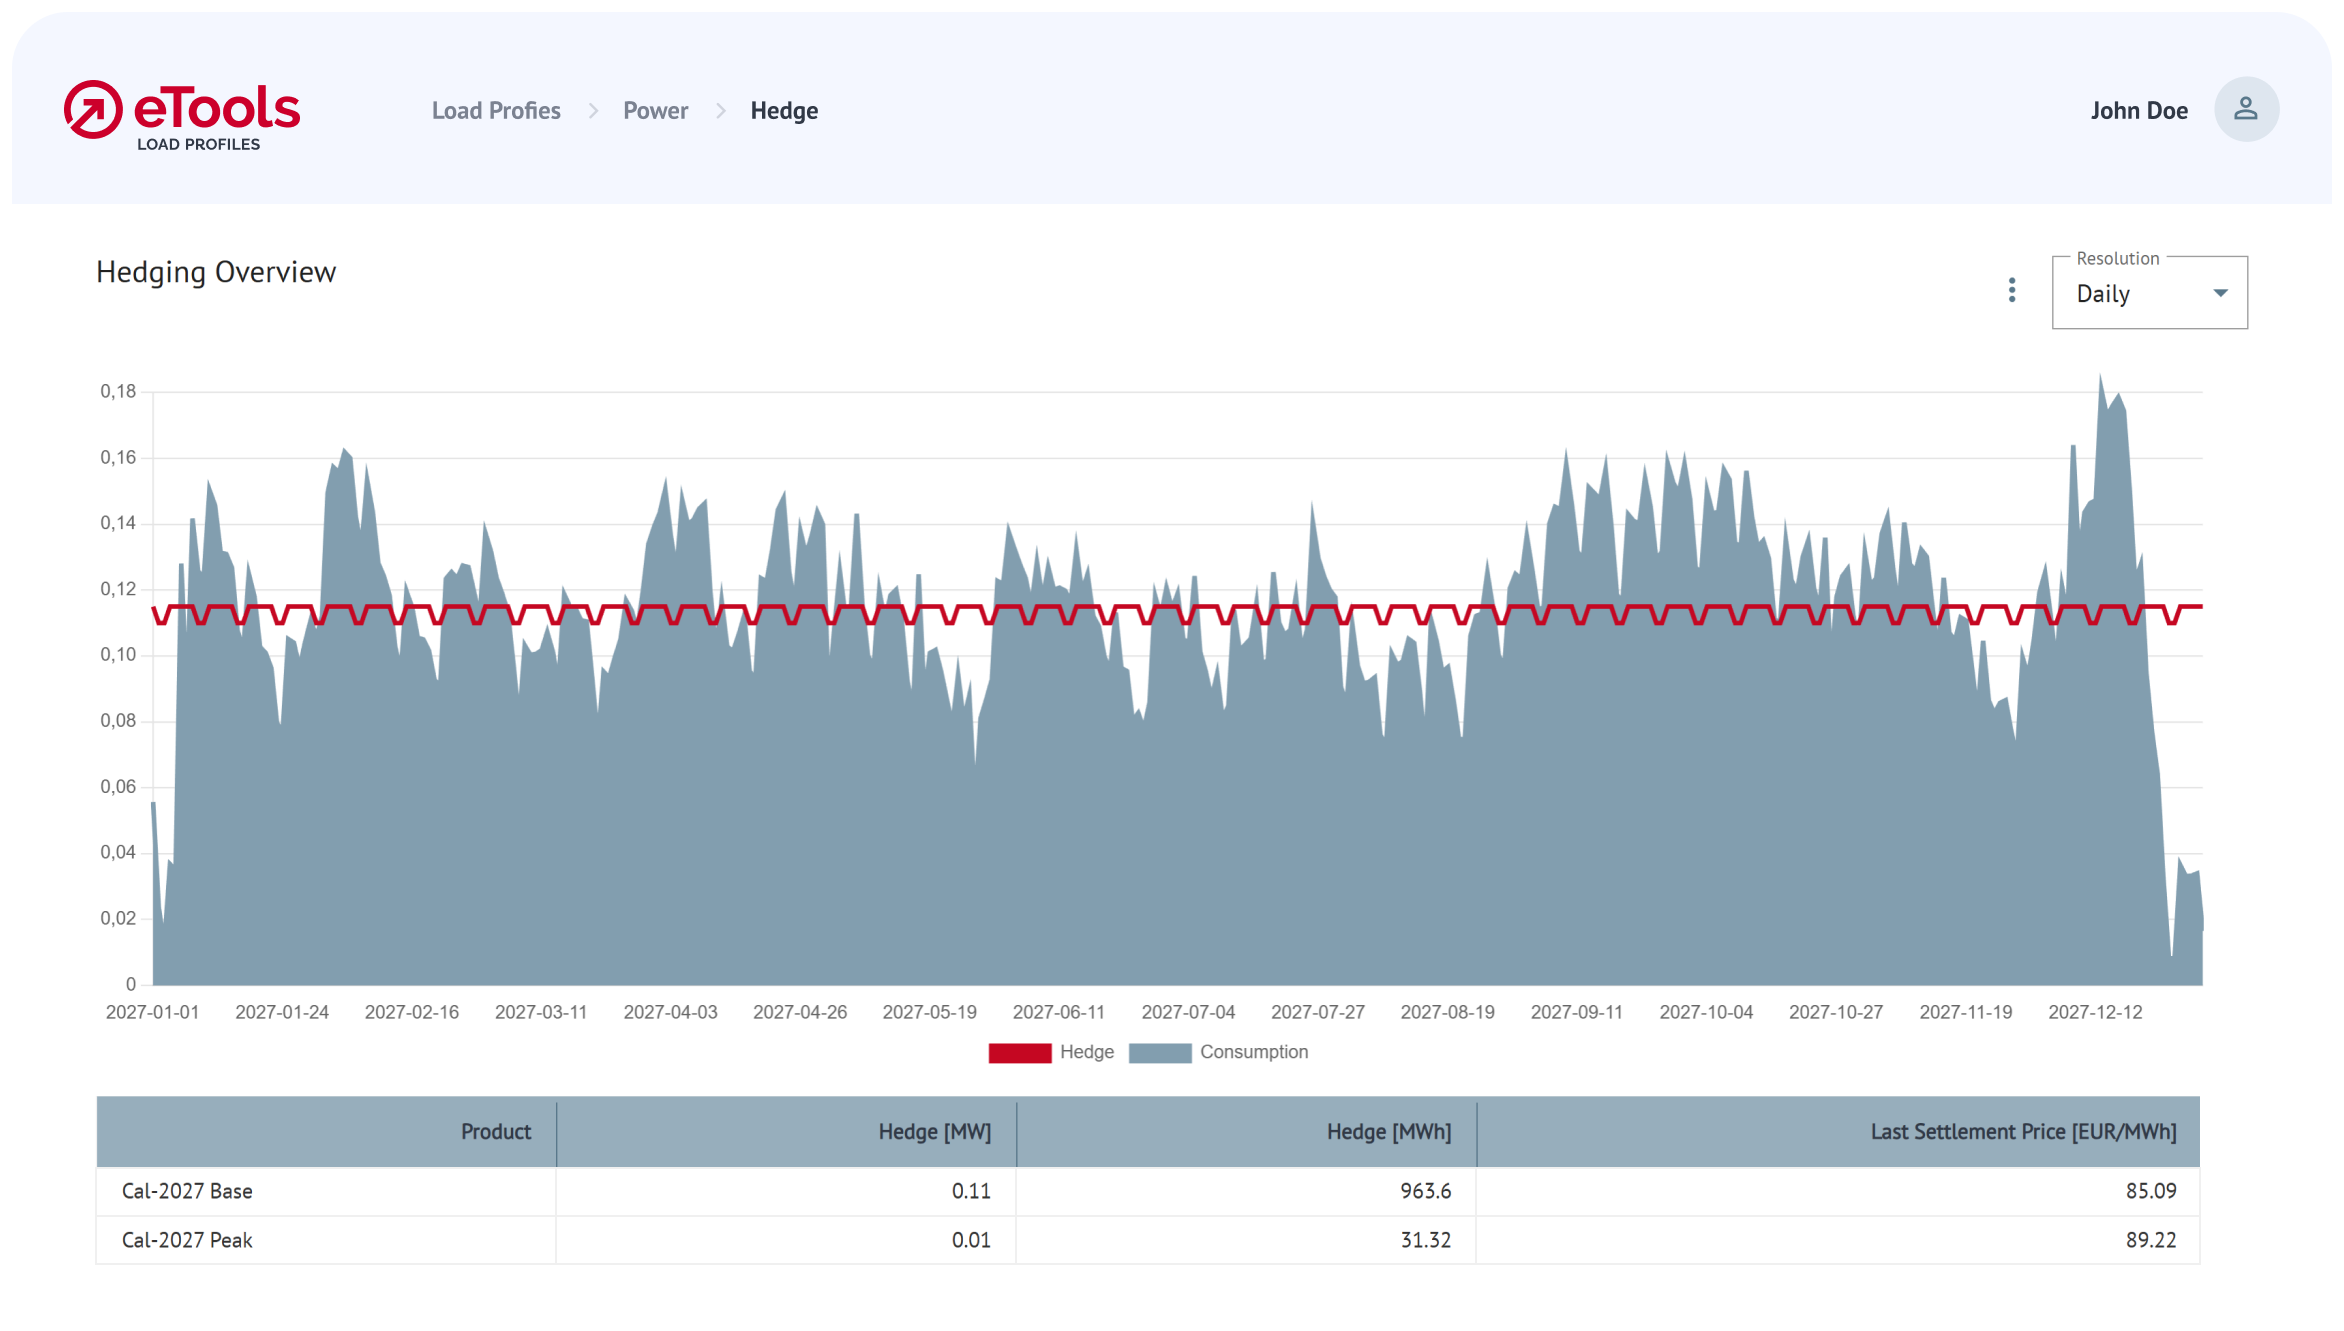
Task: Click the John Doe username
Action: click(2138, 111)
